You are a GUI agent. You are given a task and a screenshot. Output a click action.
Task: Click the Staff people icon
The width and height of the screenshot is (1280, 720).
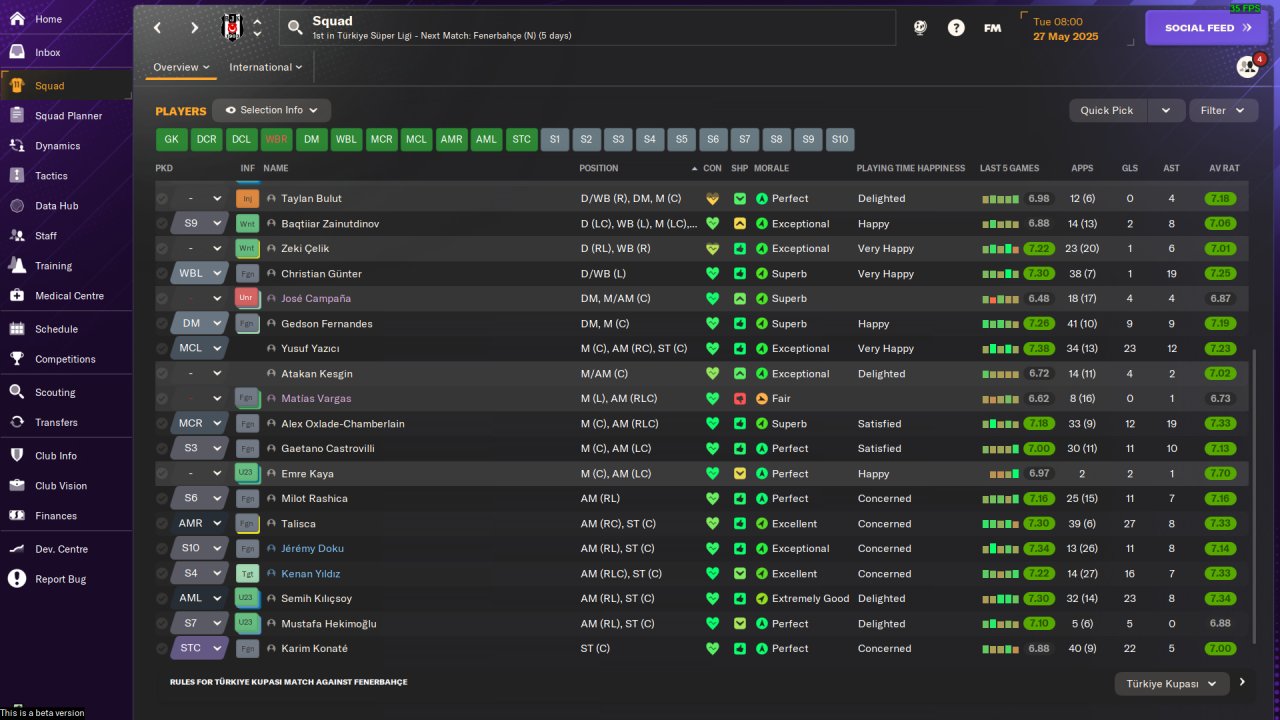(x=17, y=236)
